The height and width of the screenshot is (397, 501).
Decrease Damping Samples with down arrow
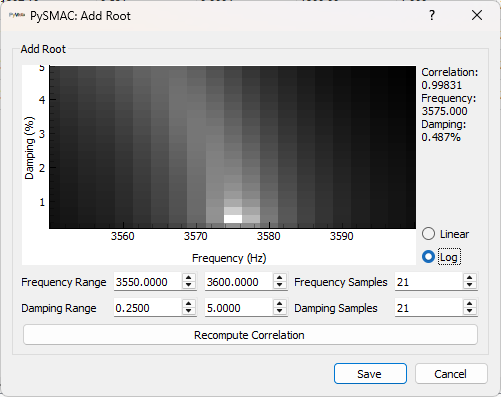pyautogui.click(x=470, y=311)
